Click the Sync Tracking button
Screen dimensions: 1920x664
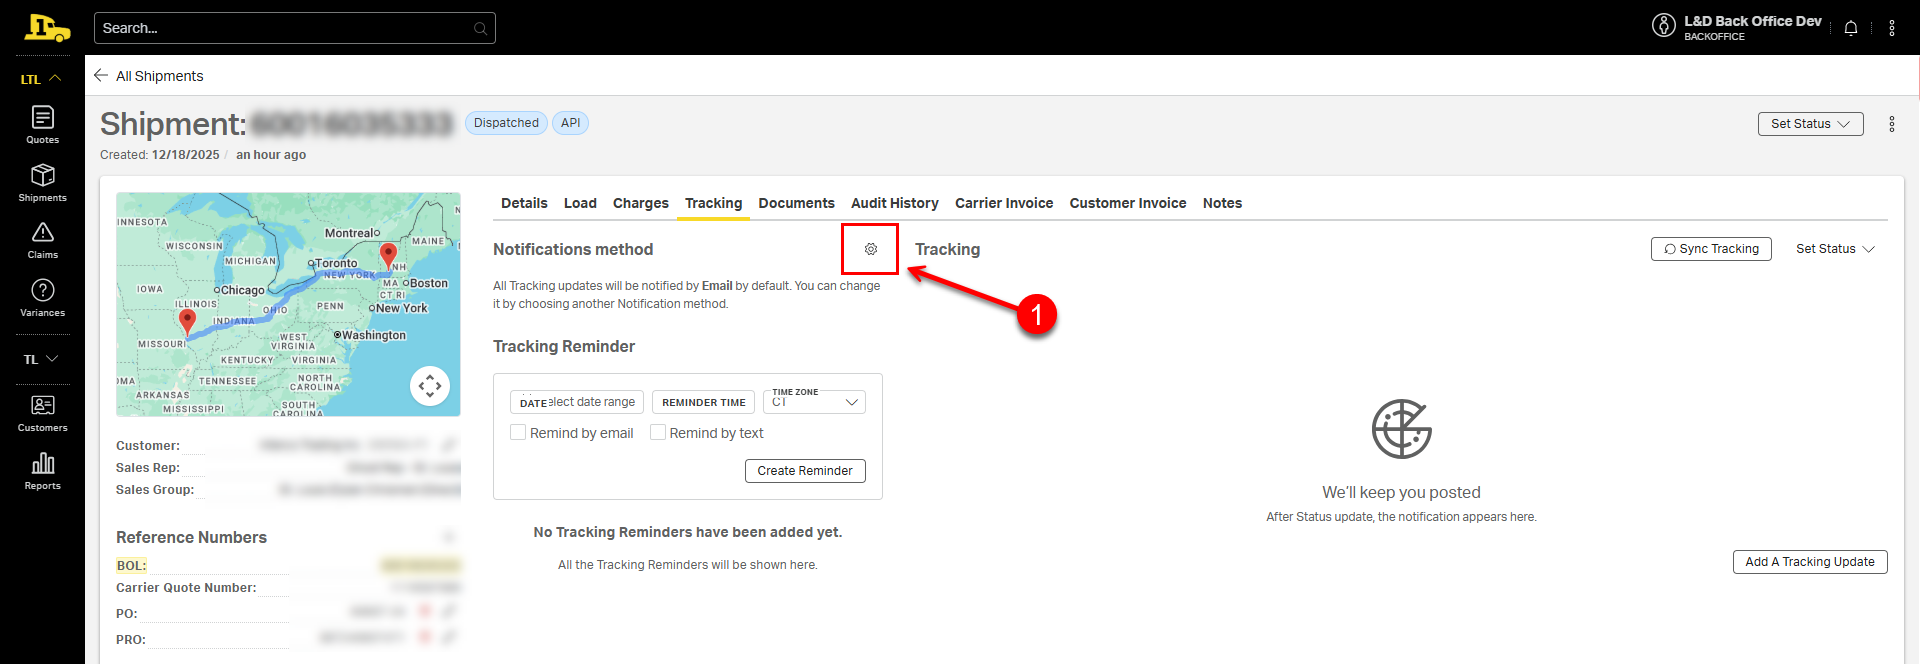coord(1711,249)
